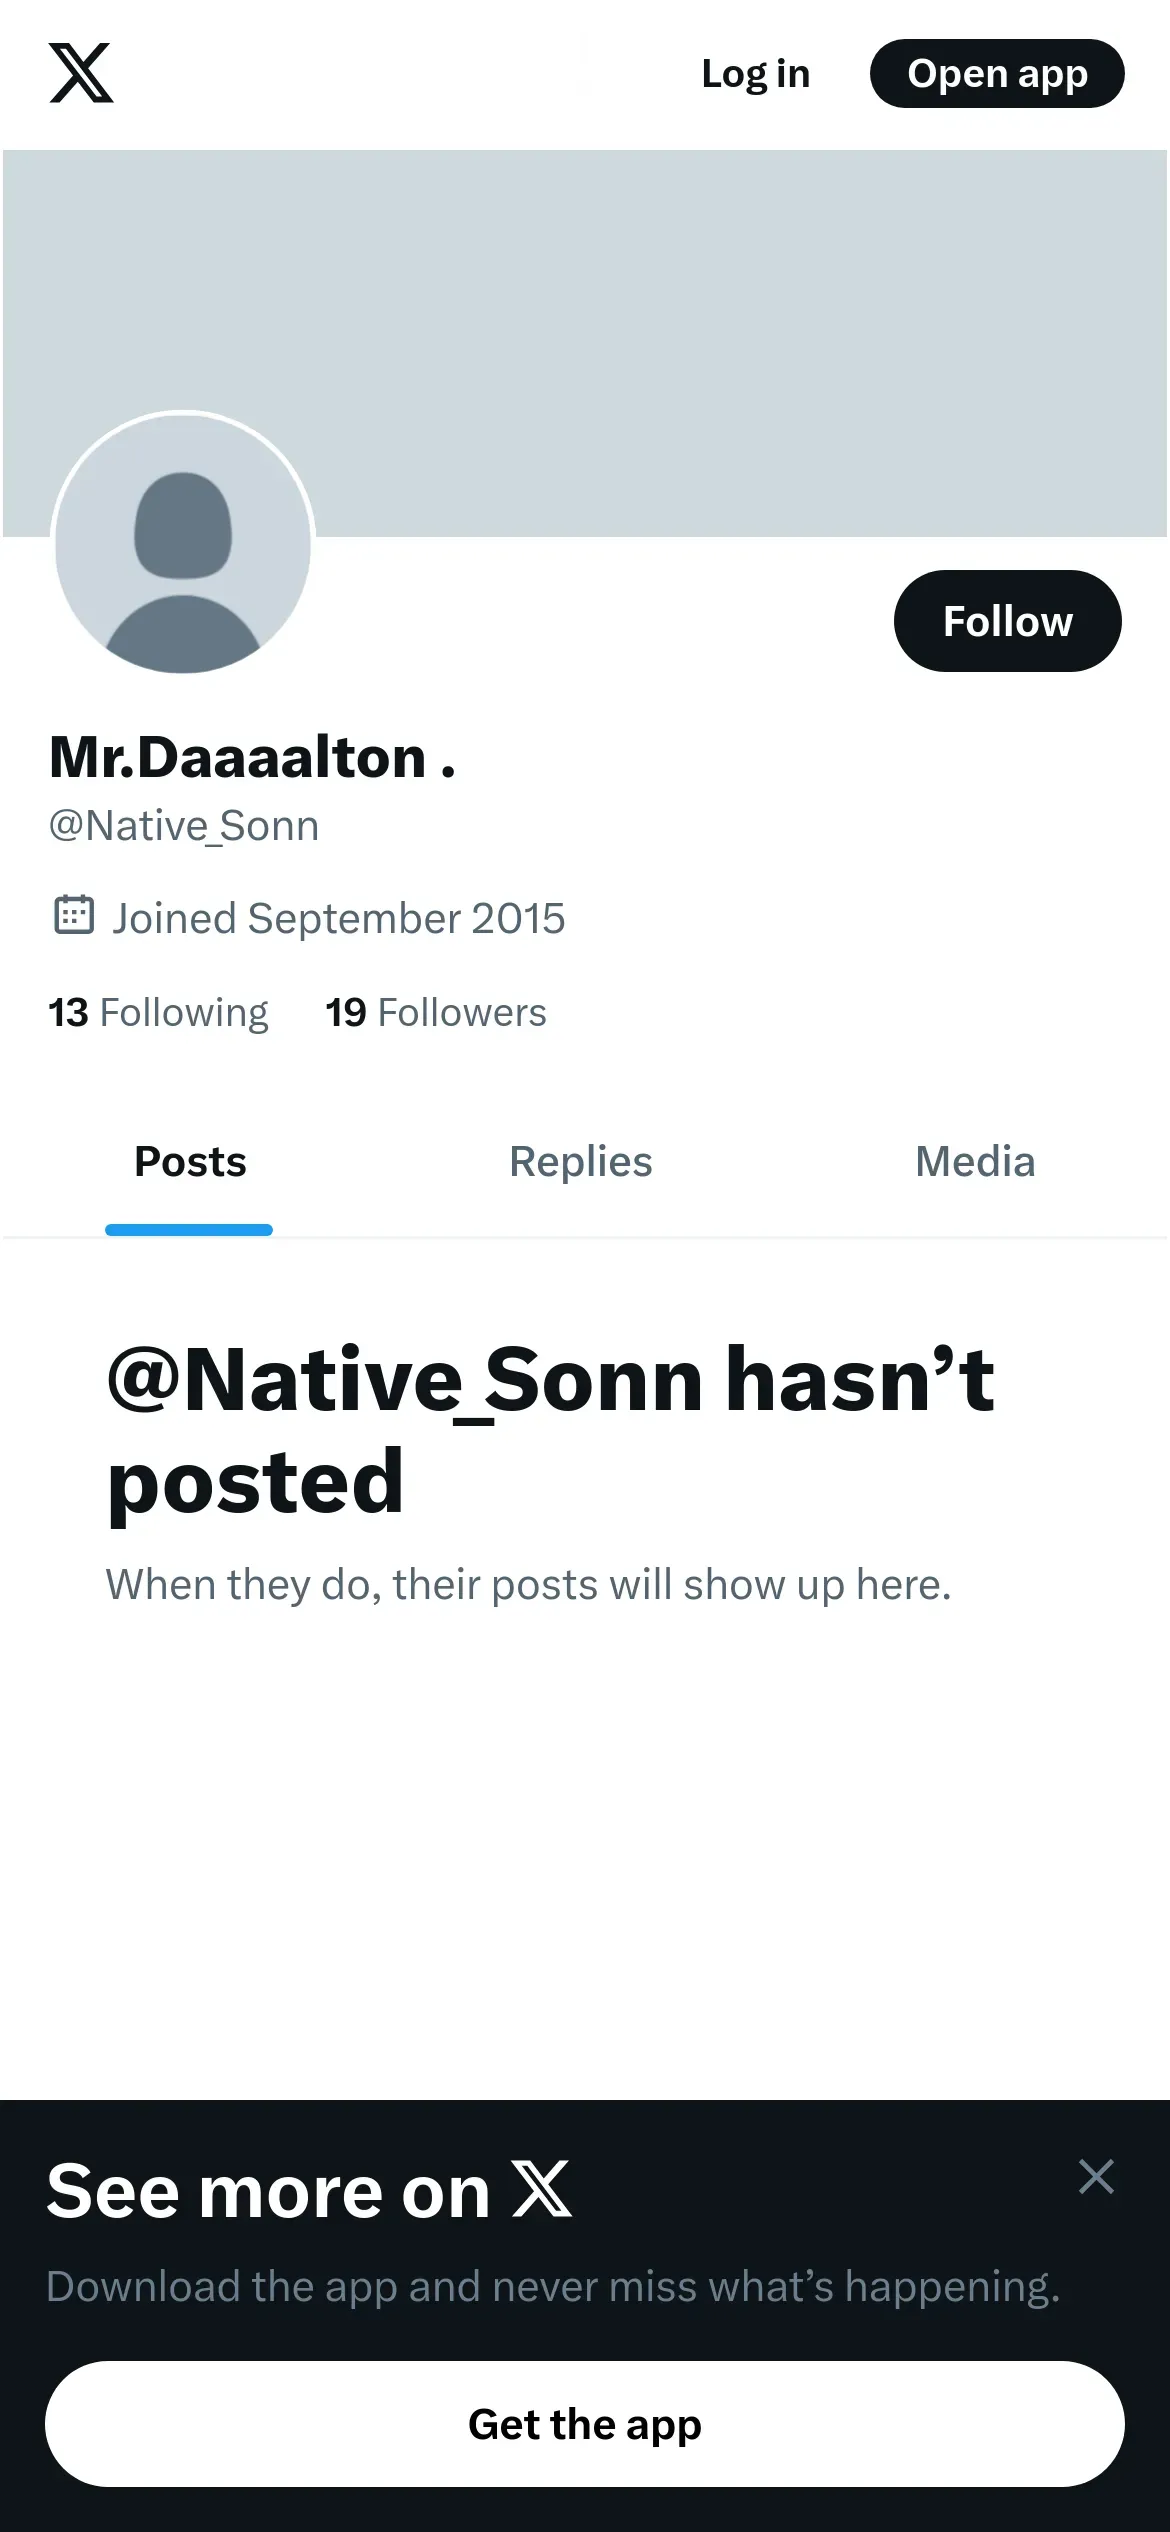Follow Mr.Daaaalton's account
The width and height of the screenshot is (1170, 2532).
pyautogui.click(x=1007, y=621)
